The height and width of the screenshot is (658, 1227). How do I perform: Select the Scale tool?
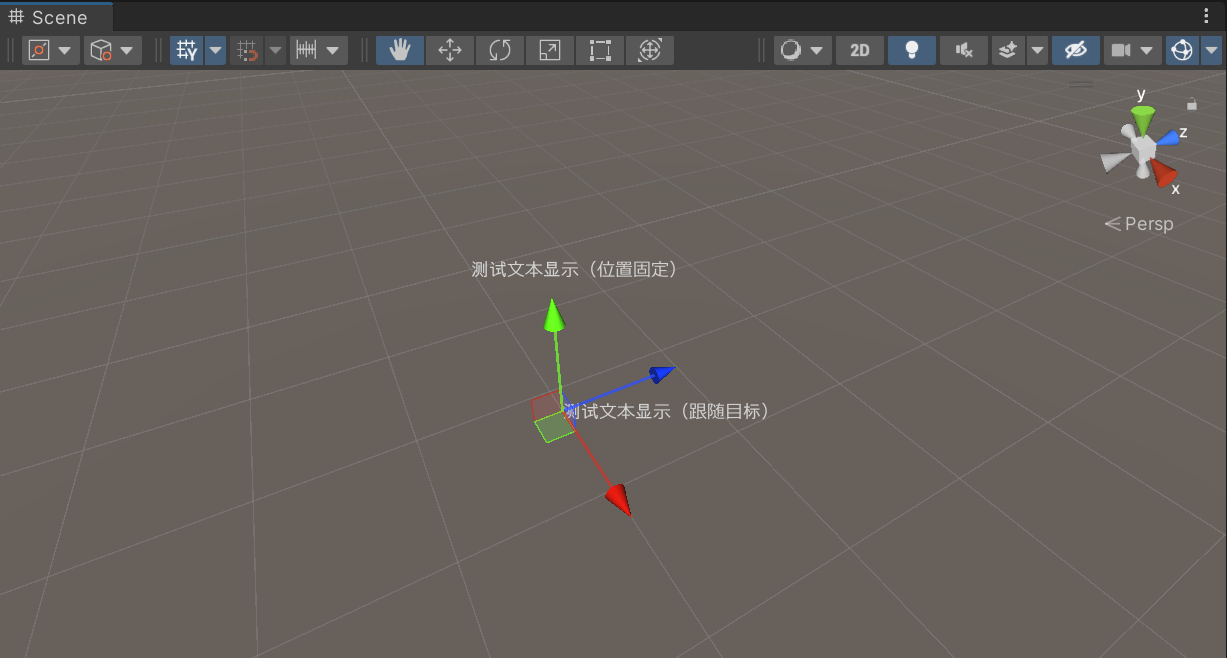pyautogui.click(x=550, y=50)
